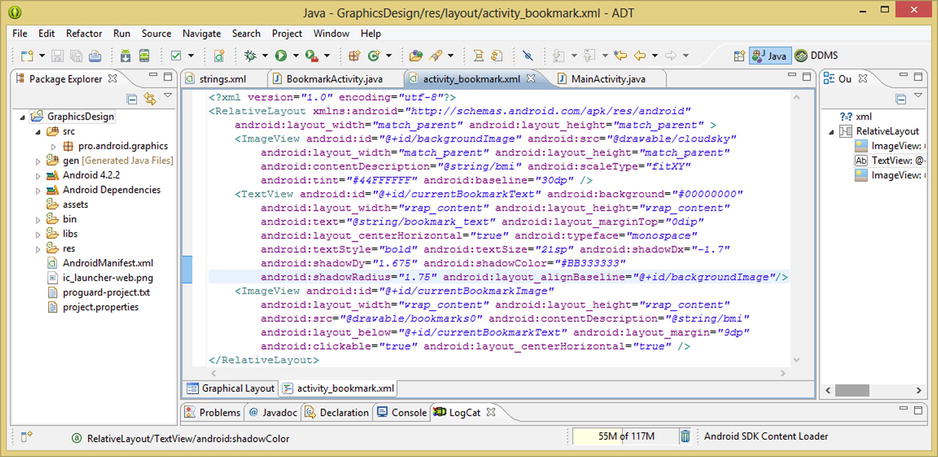Collapse the src folder node
This screenshot has height=457, width=938.
pos(38,132)
